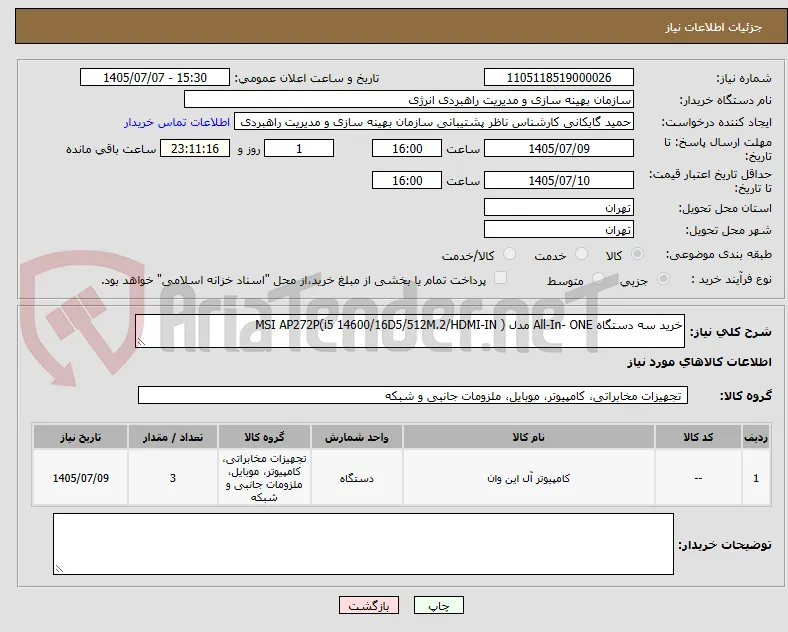Click the remaining time 23:11:16 field

point(195,149)
